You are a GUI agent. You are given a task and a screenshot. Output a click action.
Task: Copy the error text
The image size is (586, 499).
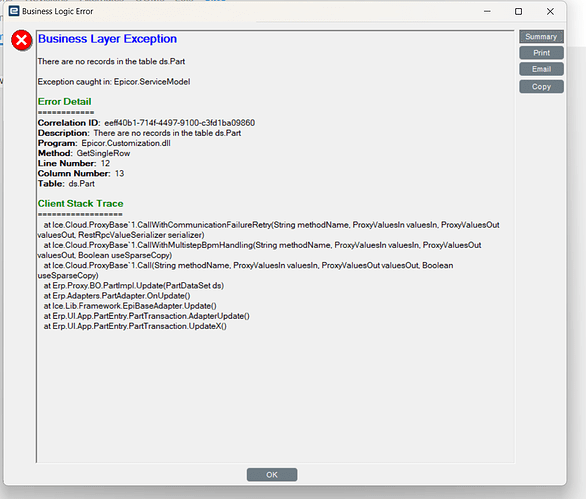tap(541, 87)
